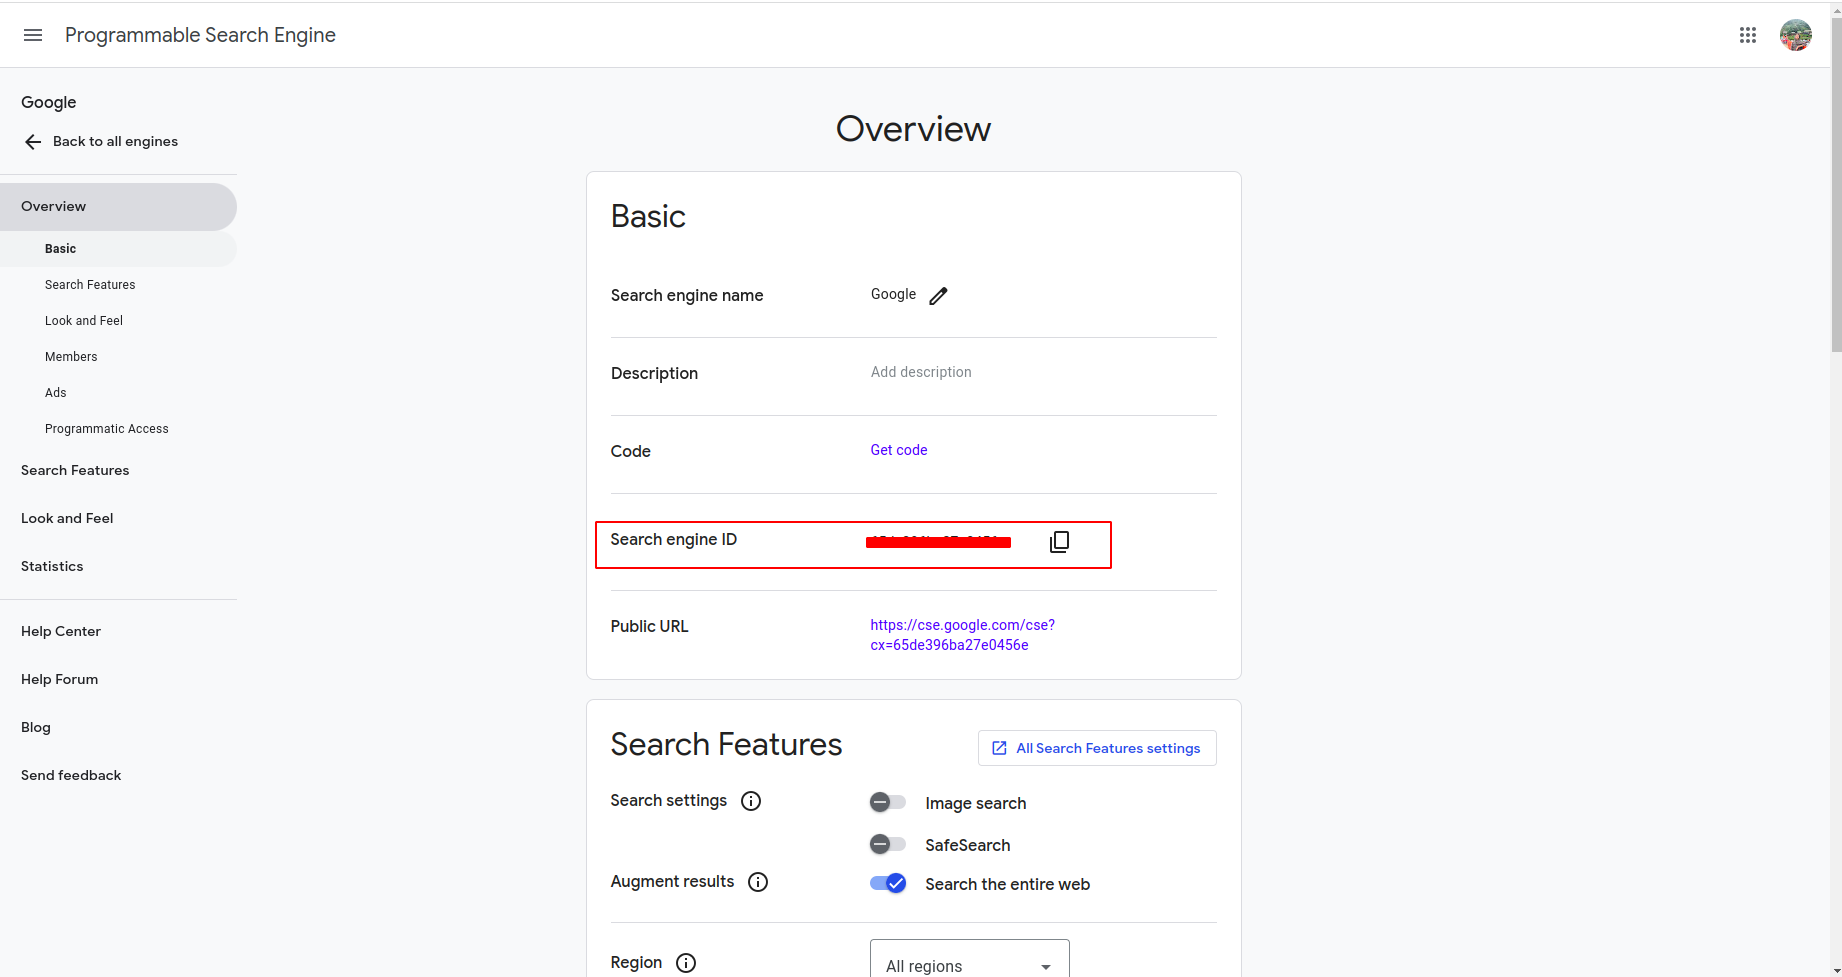Enable the Image search toggle

click(887, 802)
